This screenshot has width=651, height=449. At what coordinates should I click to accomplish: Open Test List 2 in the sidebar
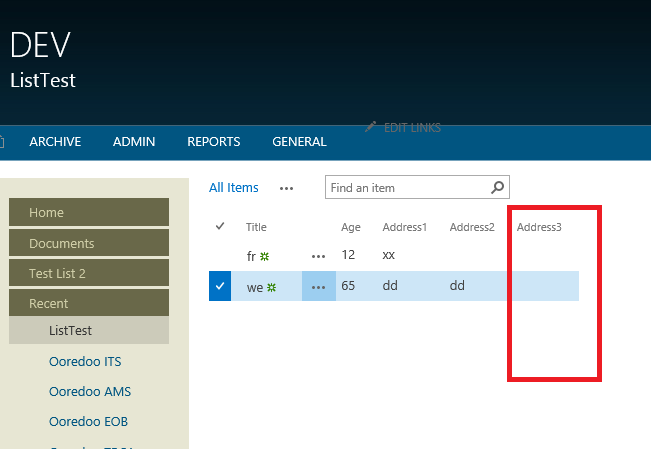pos(89,273)
